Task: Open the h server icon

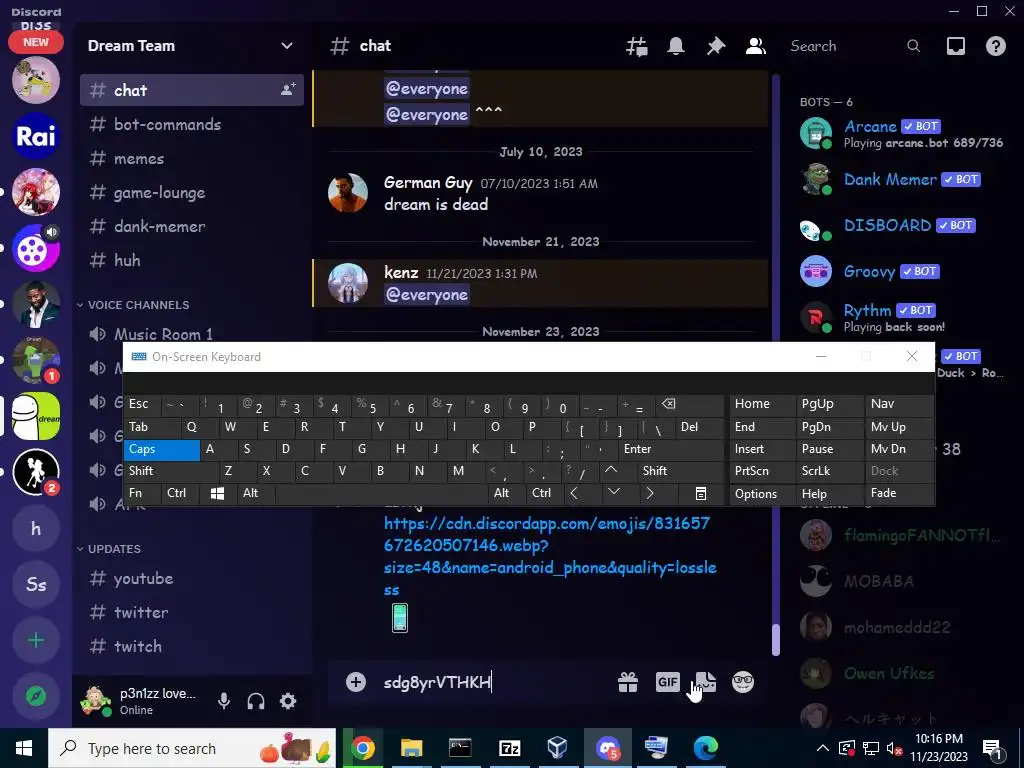Action: pos(36,528)
